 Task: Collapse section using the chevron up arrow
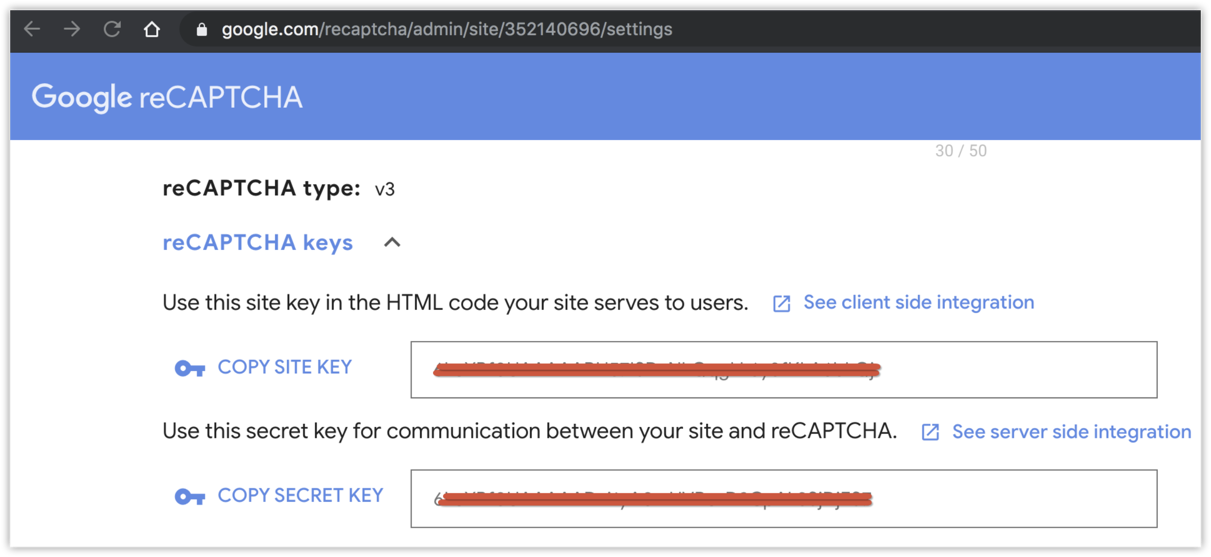click(x=392, y=242)
